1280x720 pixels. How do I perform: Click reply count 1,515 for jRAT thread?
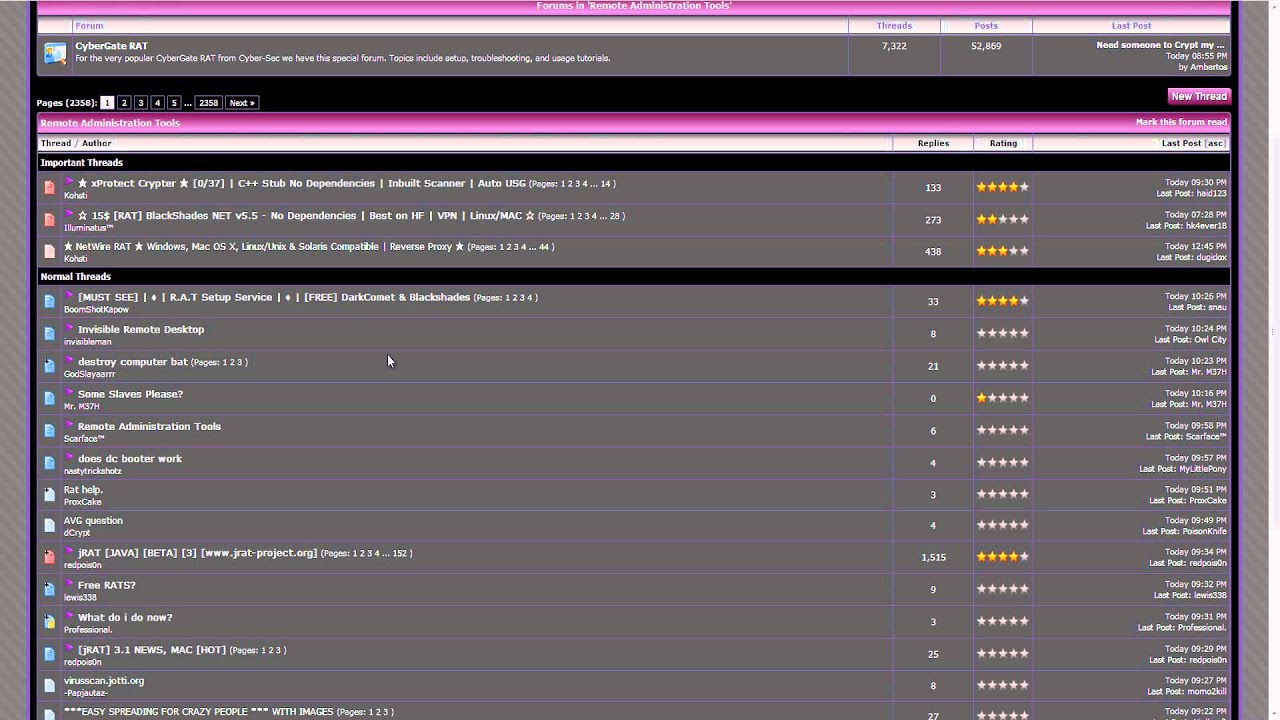click(x=933, y=557)
